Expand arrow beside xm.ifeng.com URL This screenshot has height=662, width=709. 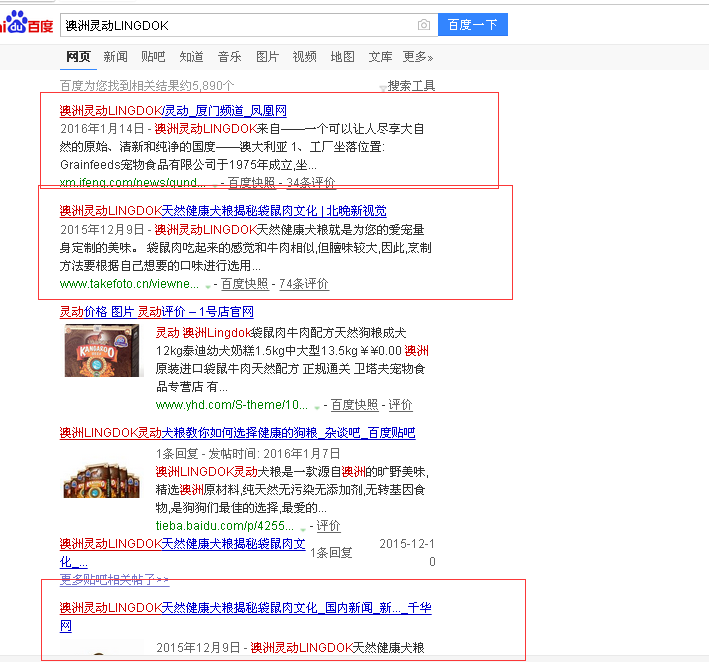pos(215,184)
